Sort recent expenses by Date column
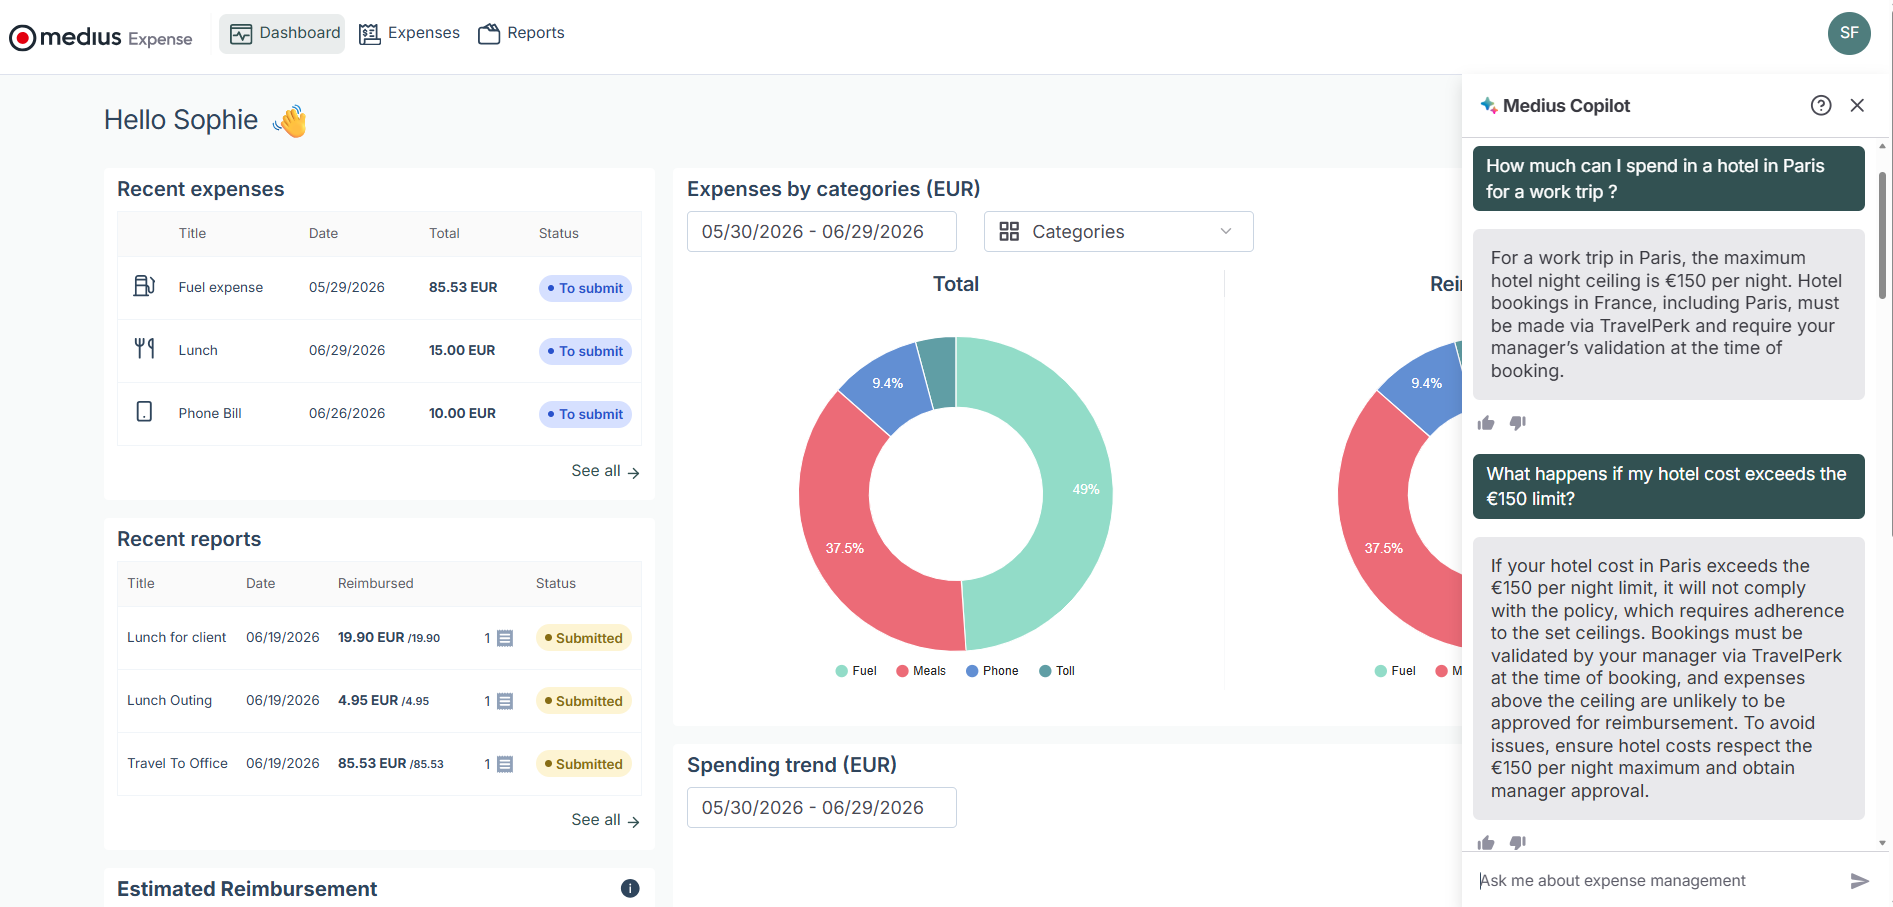The width and height of the screenshot is (1893, 907). coord(323,233)
